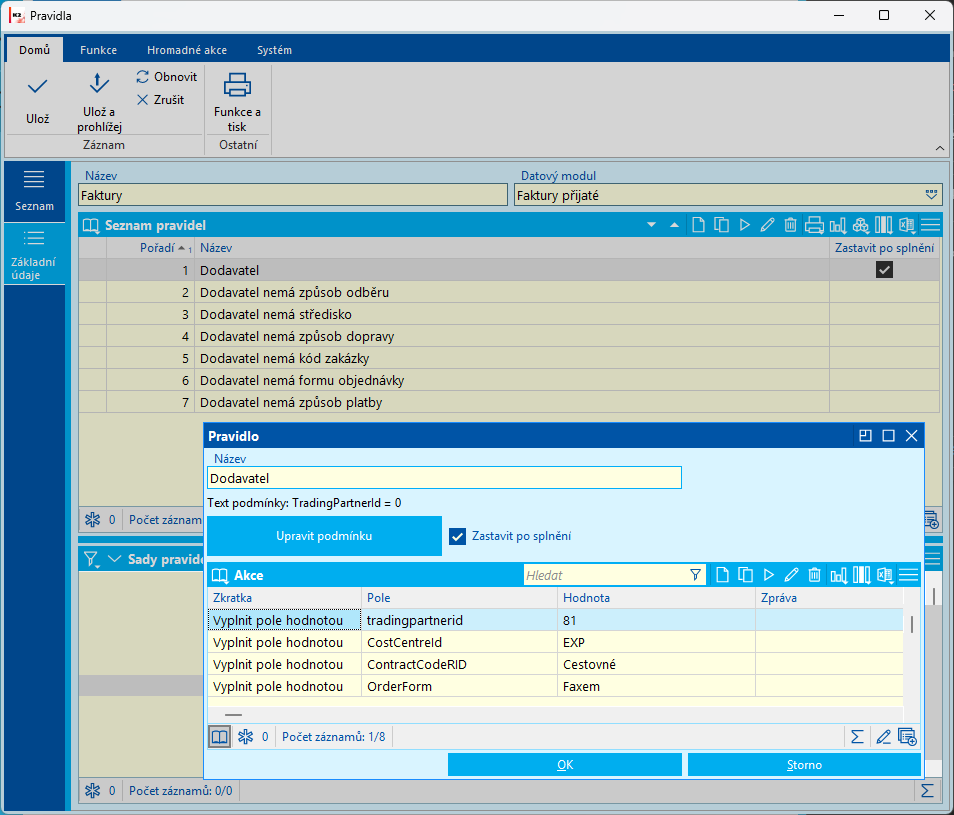954x815 pixels.
Task: Click the Upravit podmínku button
Action: point(324,536)
